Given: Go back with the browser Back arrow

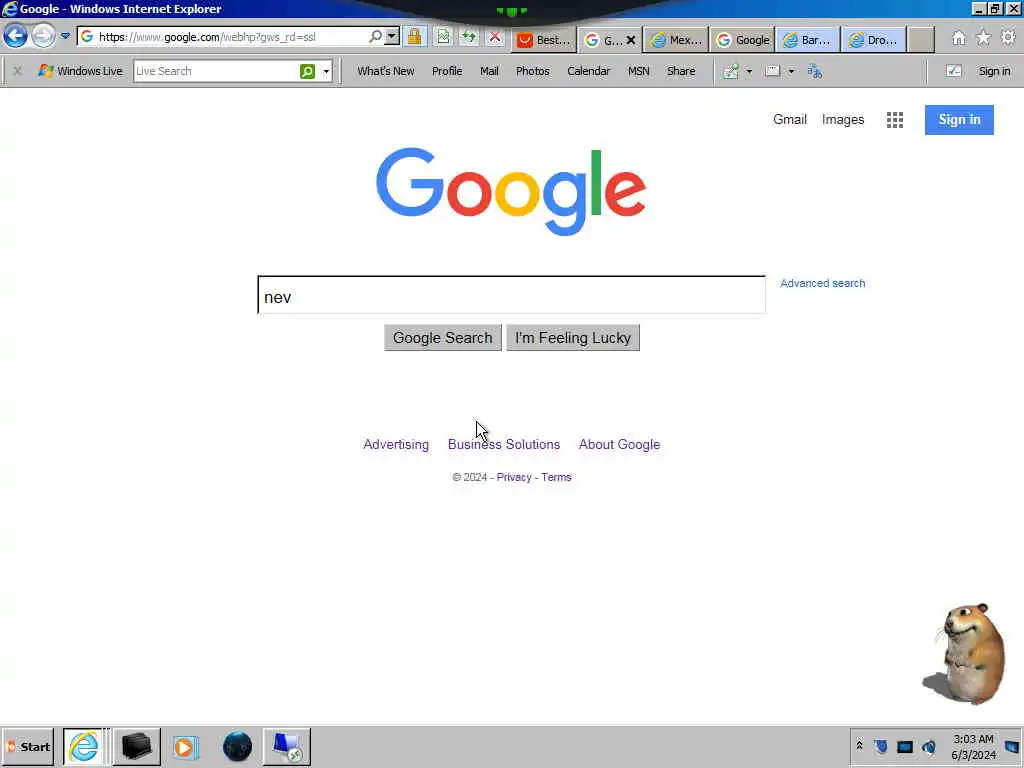Looking at the screenshot, I should click(x=15, y=36).
